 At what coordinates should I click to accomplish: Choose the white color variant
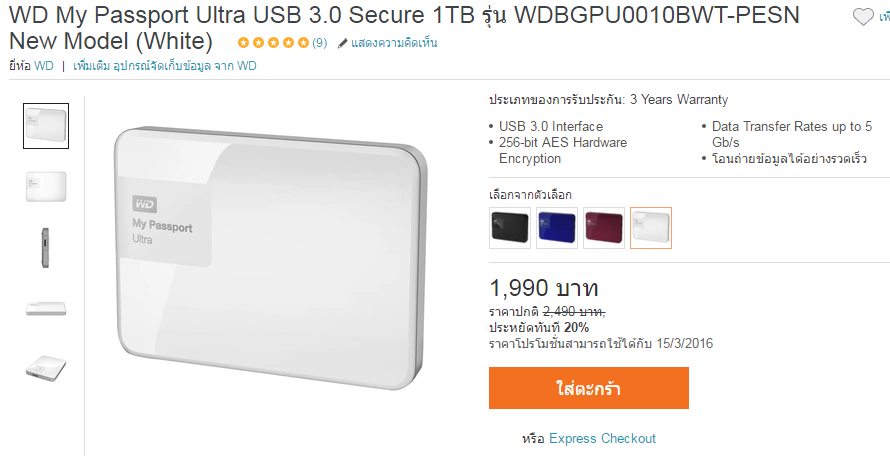[651, 228]
